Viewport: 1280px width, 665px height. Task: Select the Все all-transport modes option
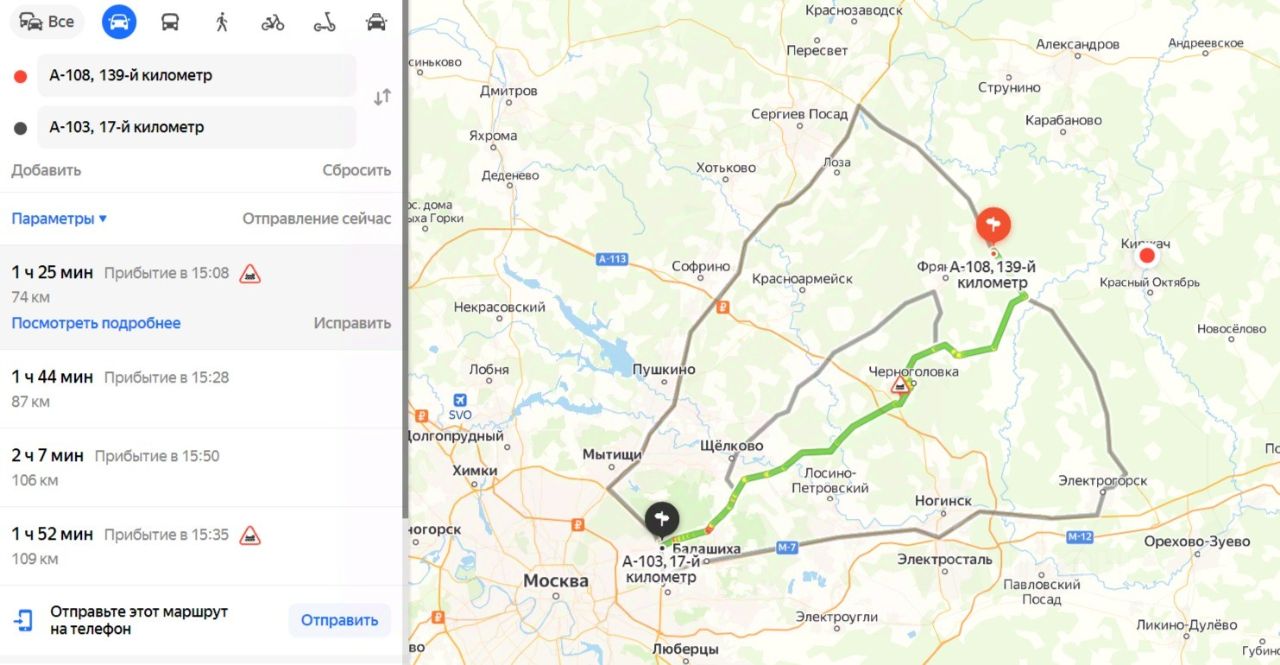(x=46, y=22)
